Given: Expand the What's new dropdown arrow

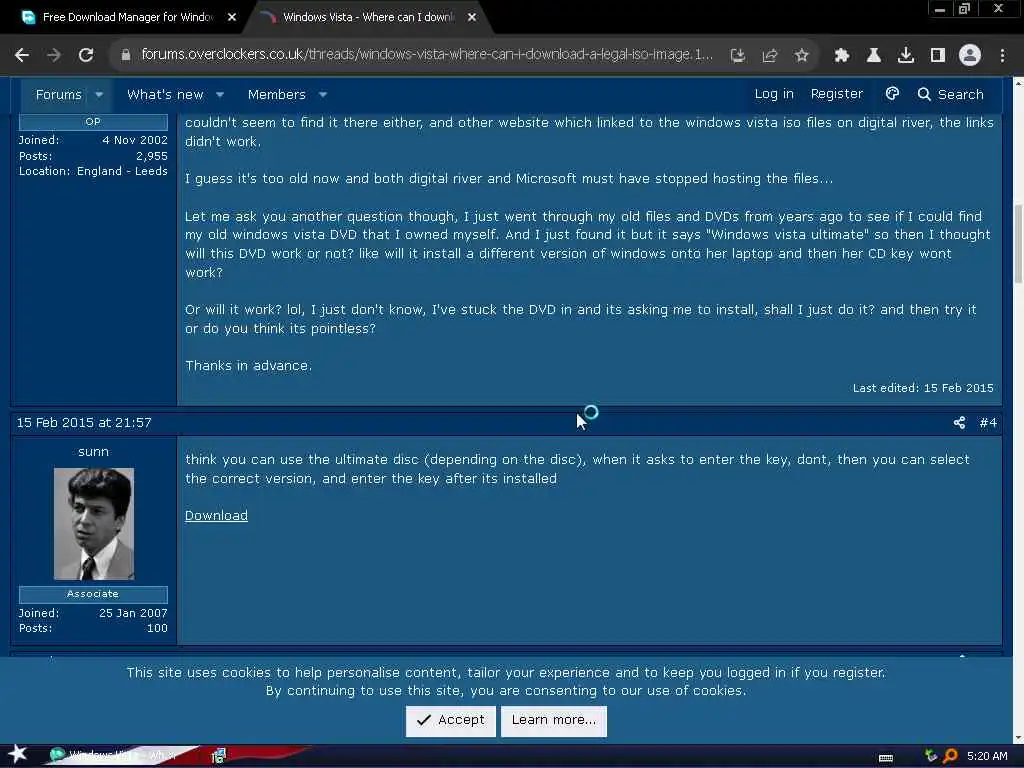Looking at the screenshot, I should point(220,95).
